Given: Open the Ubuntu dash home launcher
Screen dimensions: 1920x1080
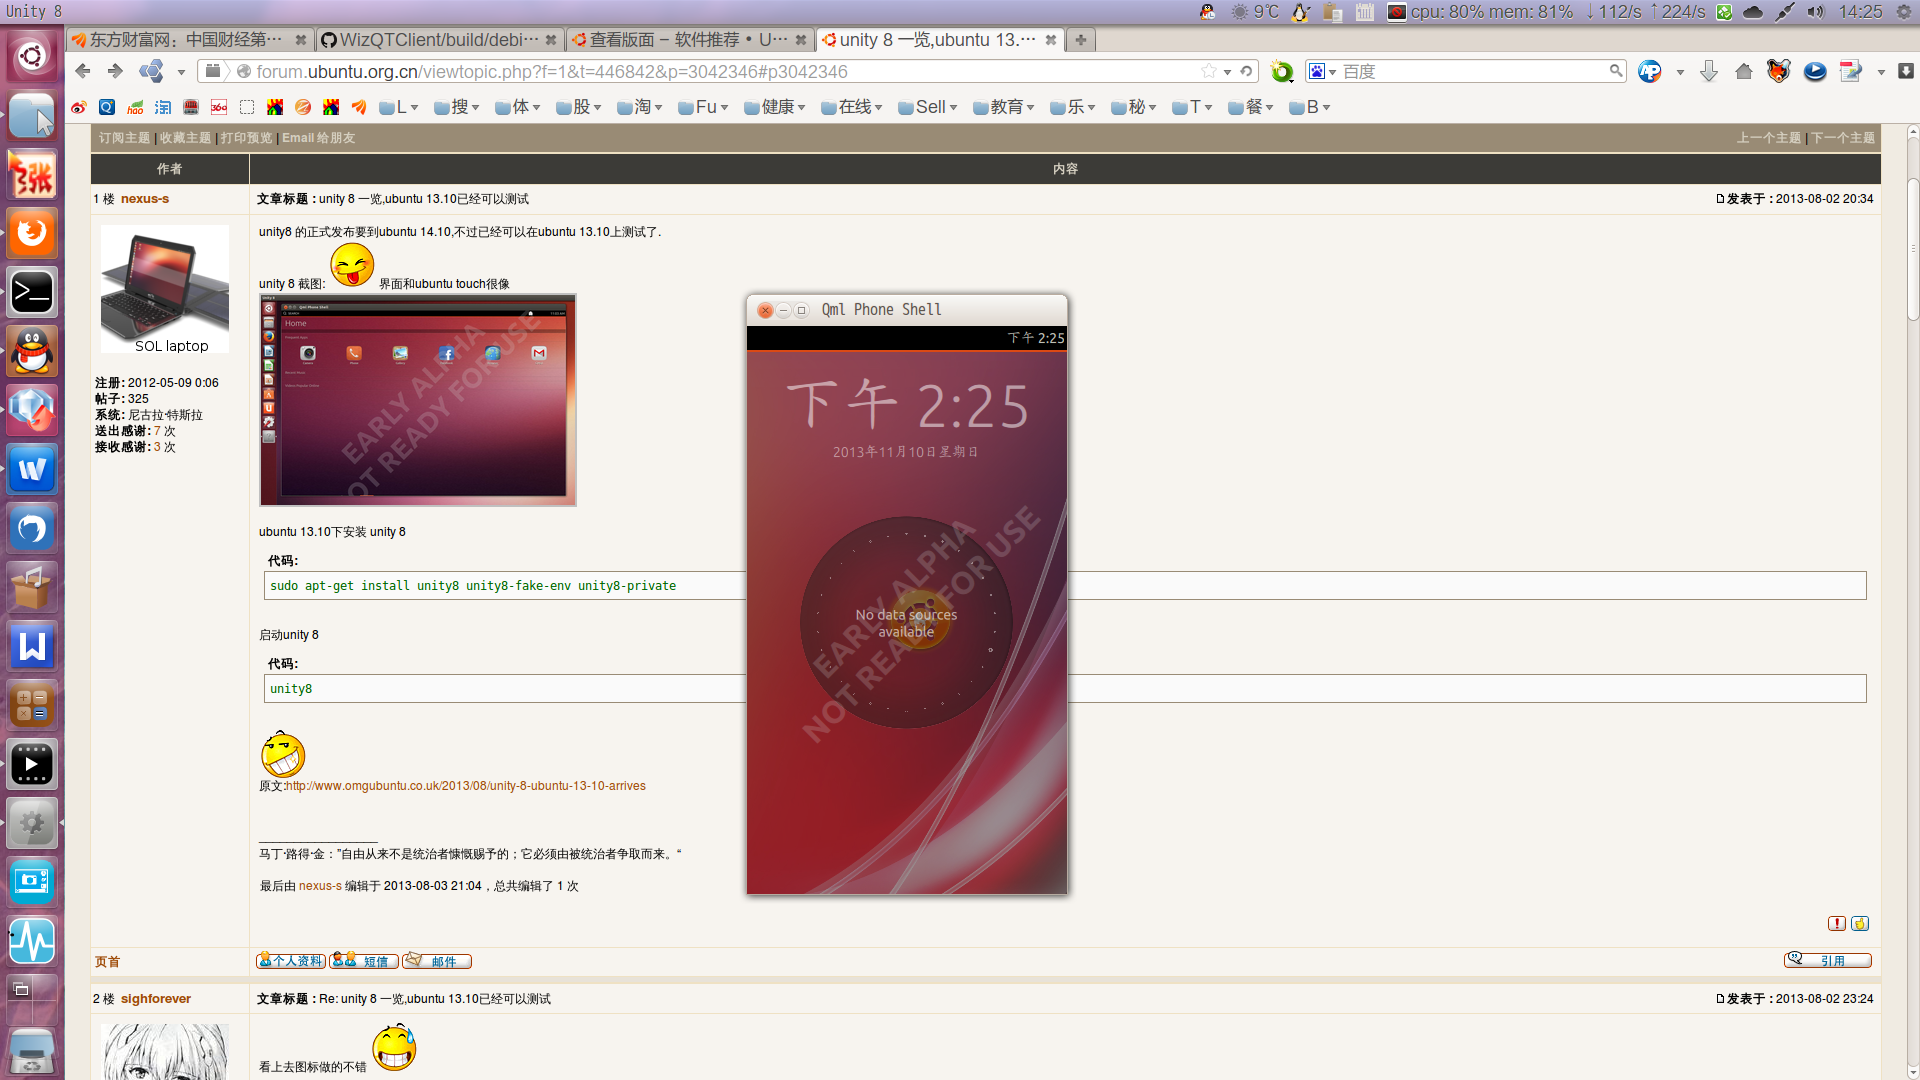Looking at the screenshot, I should pyautogui.click(x=32, y=56).
